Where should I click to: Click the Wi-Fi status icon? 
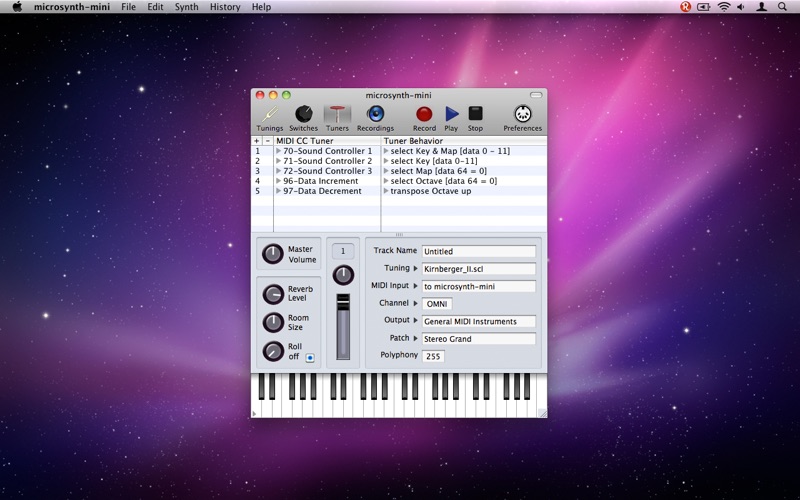723,7
